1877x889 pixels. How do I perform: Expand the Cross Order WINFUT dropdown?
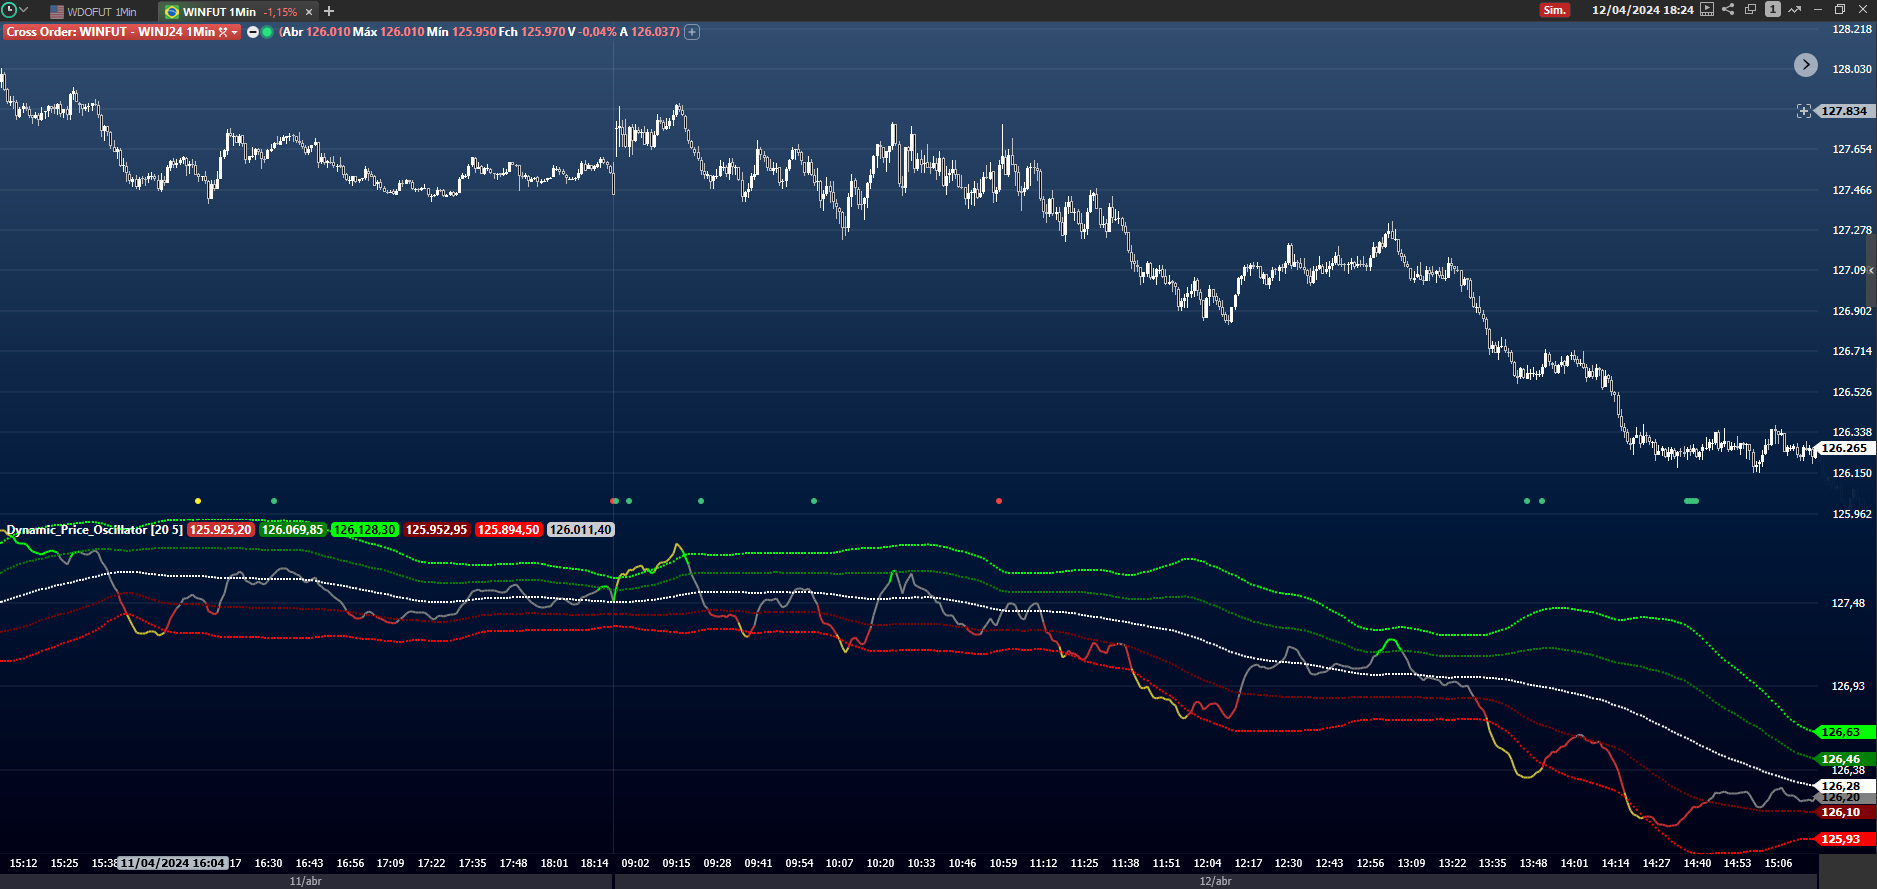(x=234, y=32)
